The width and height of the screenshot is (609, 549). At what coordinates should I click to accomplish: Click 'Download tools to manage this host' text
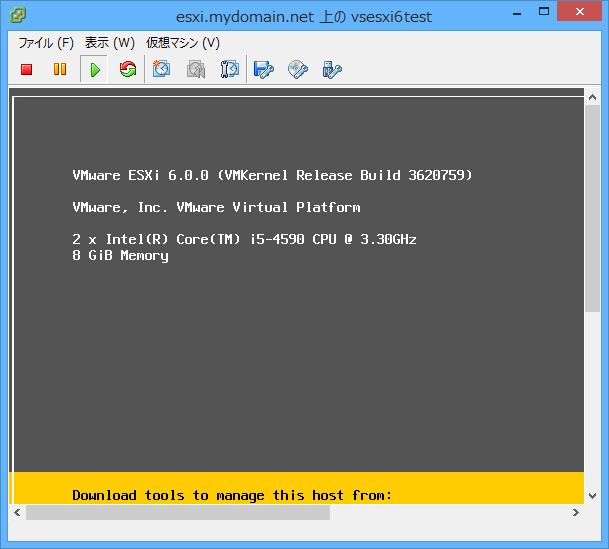[x=232, y=495]
